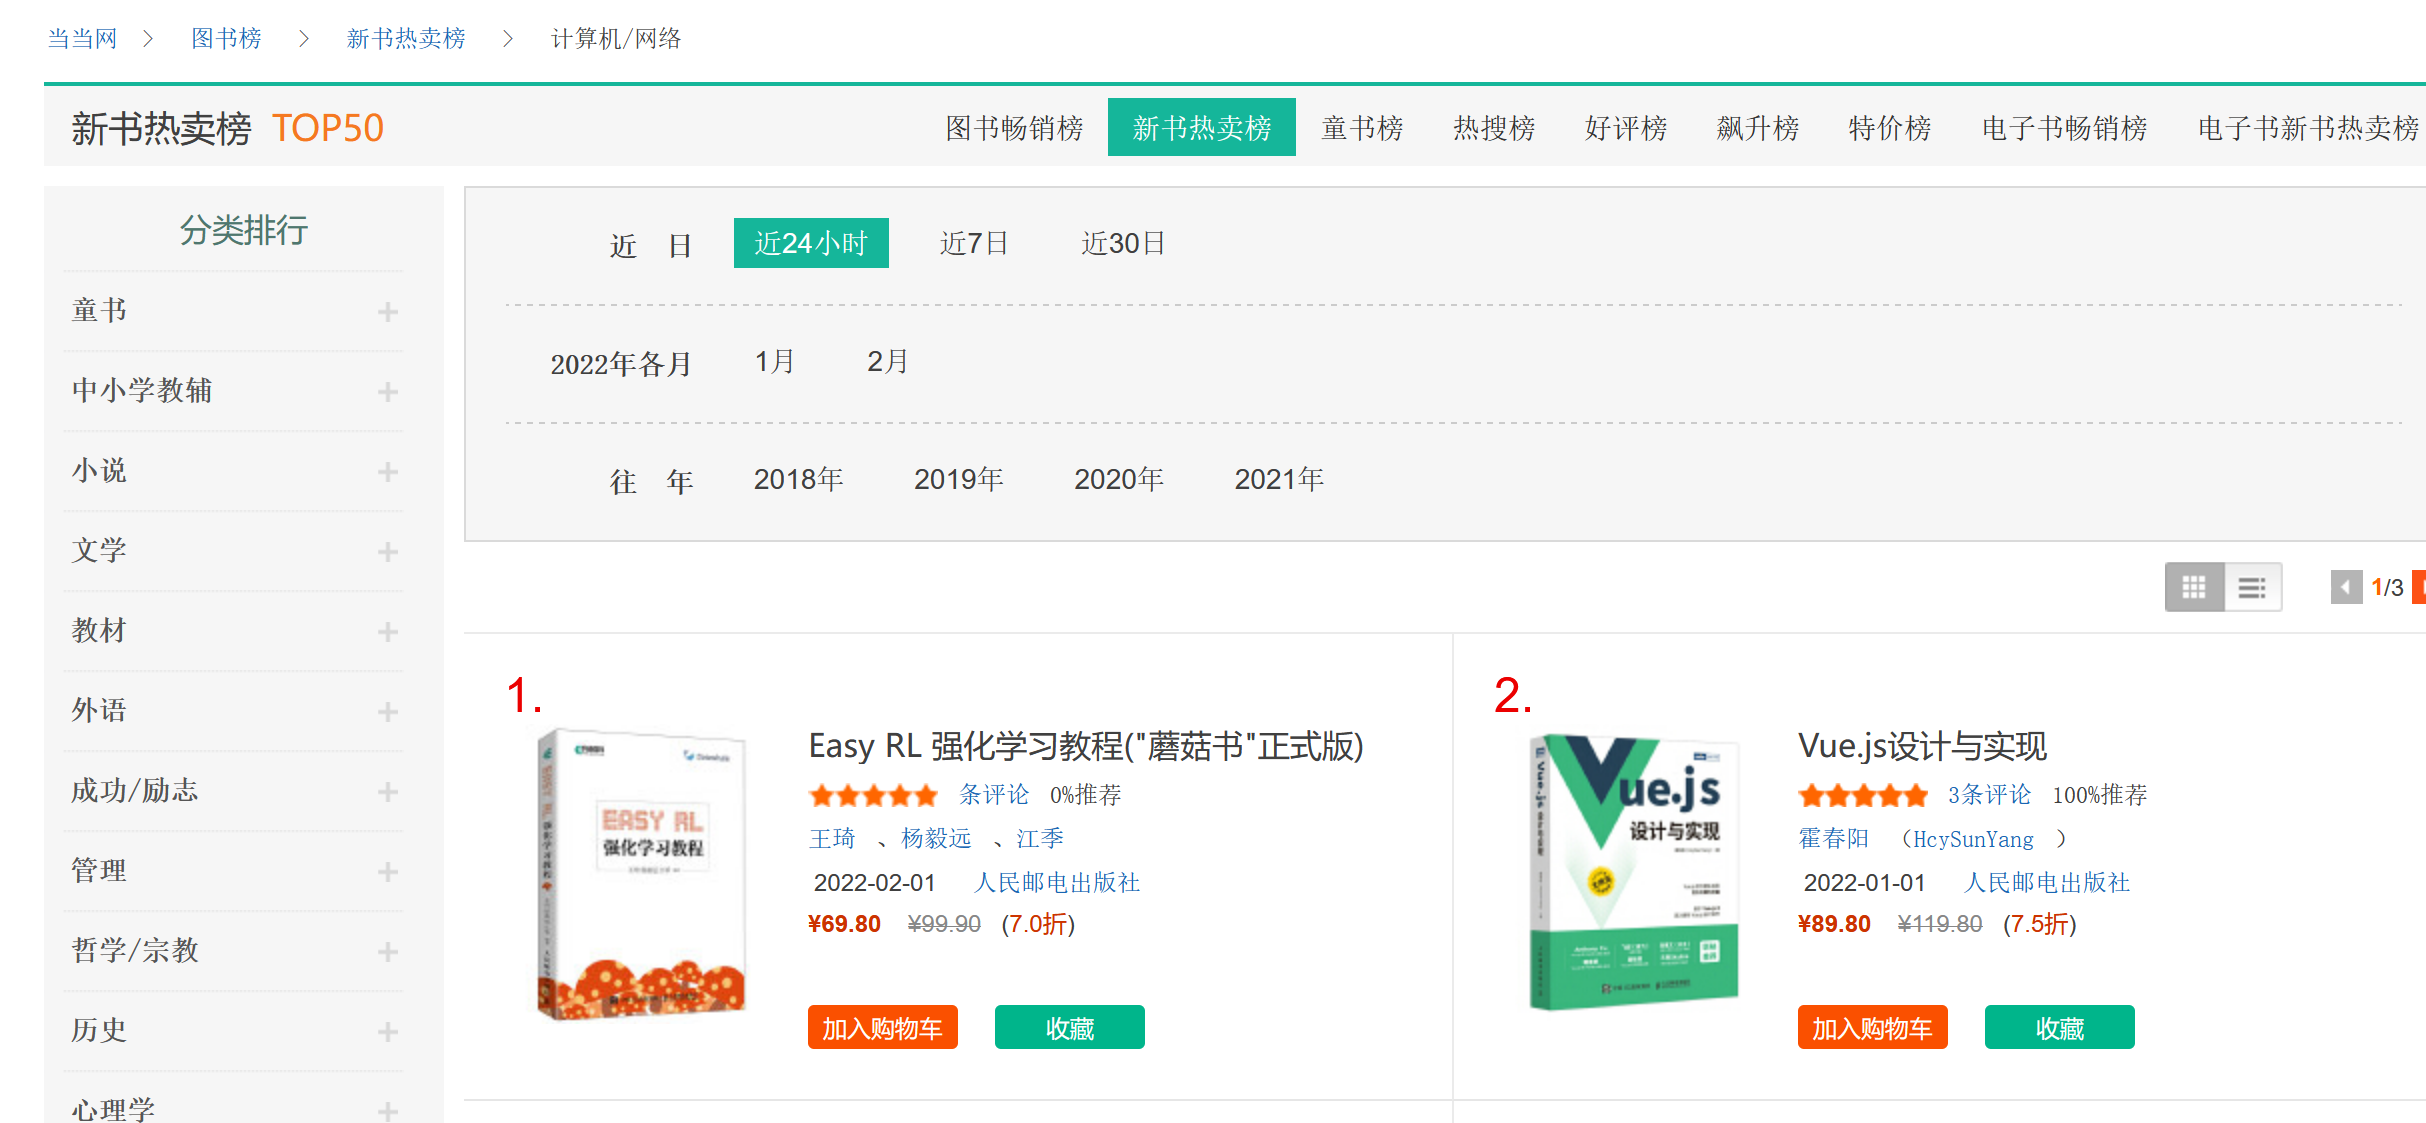
Task: Click five-star rating of Easy RL book
Action: 873,796
